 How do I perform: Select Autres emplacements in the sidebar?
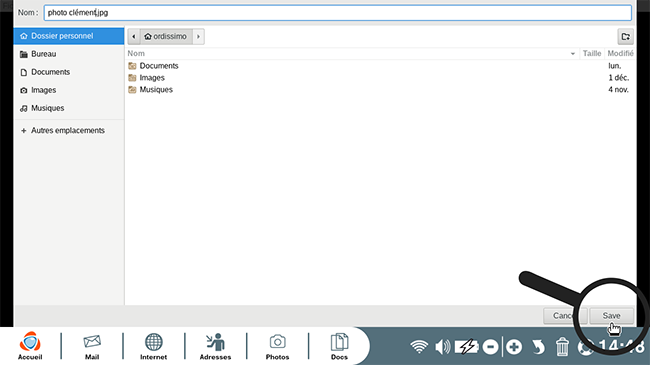tap(69, 130)
